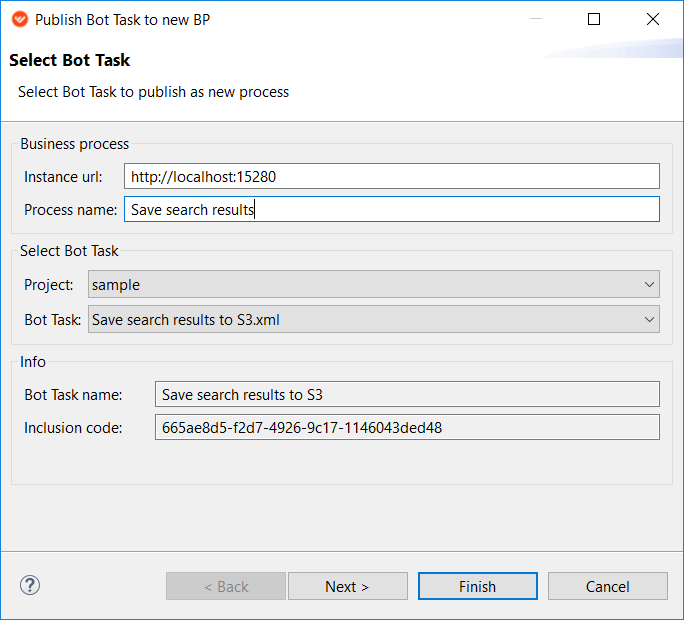Maximize the Publish Bot Task window
Screen dimensions: 684x620
pos(594,19)
